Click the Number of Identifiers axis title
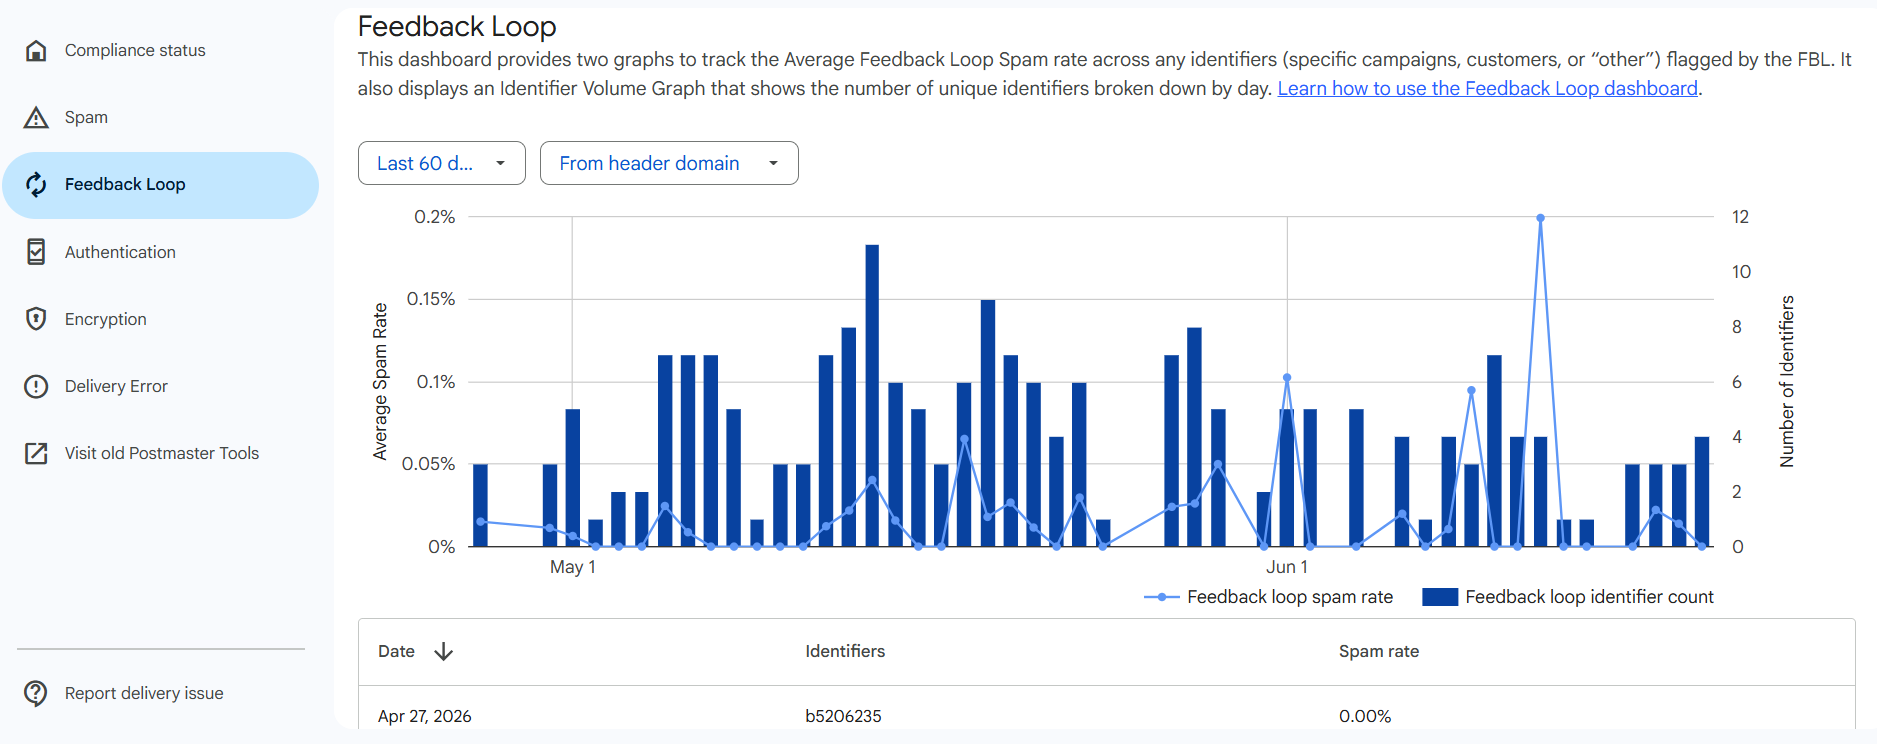 click(1787, 381)
